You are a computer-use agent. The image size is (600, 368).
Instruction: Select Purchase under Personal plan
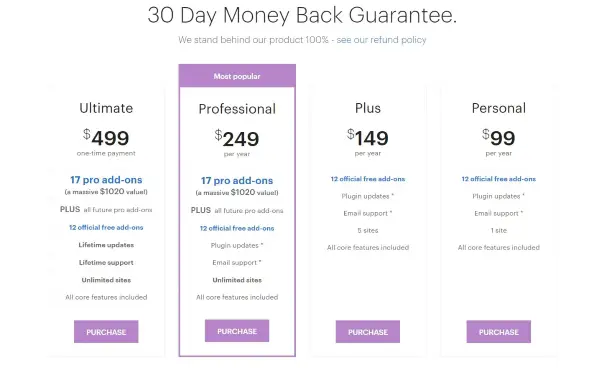pos(499,332)
